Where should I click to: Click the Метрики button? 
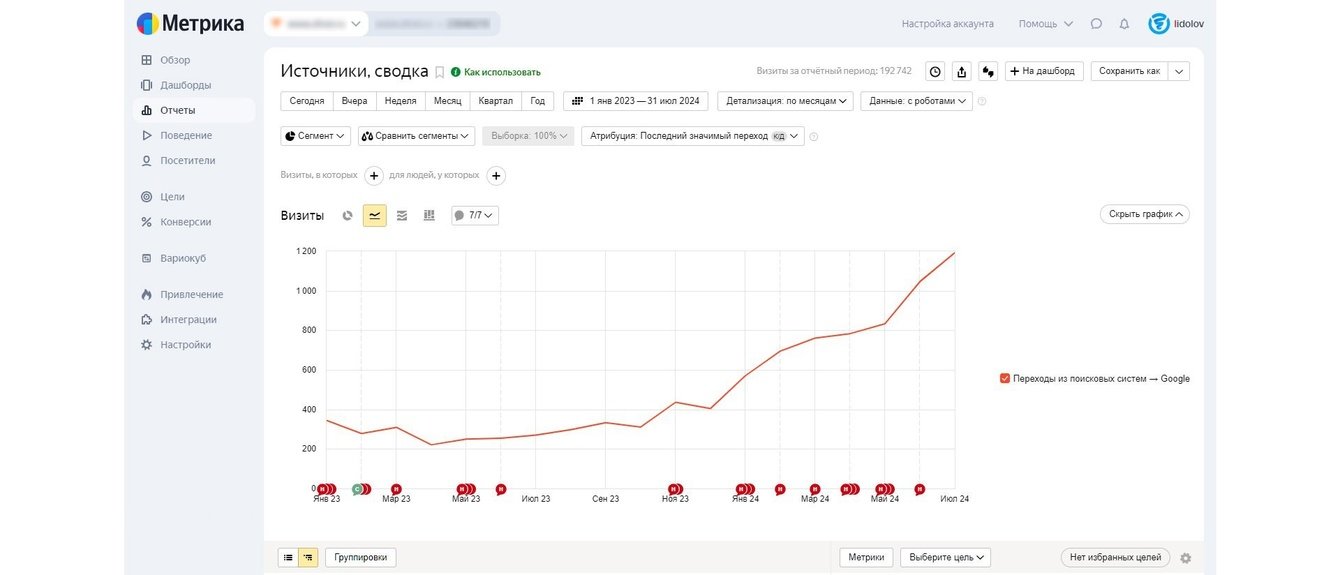click(x=866, y=557)
